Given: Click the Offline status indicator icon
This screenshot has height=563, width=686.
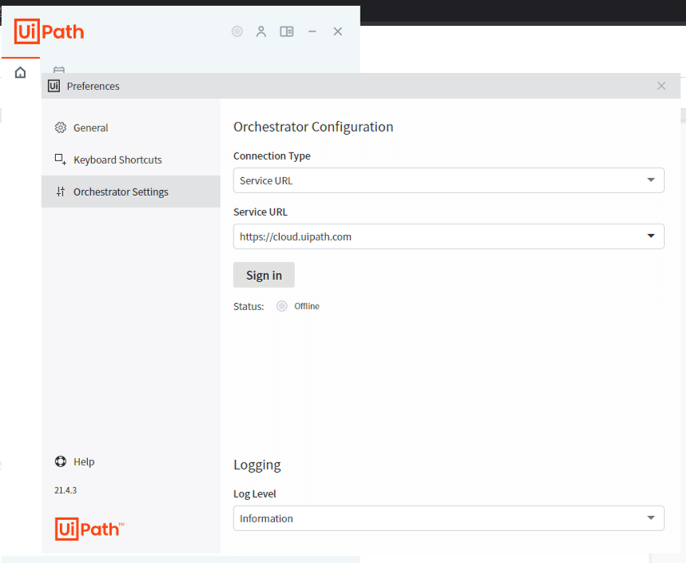Looking at the screenshot, I should (x=282, y=306).
